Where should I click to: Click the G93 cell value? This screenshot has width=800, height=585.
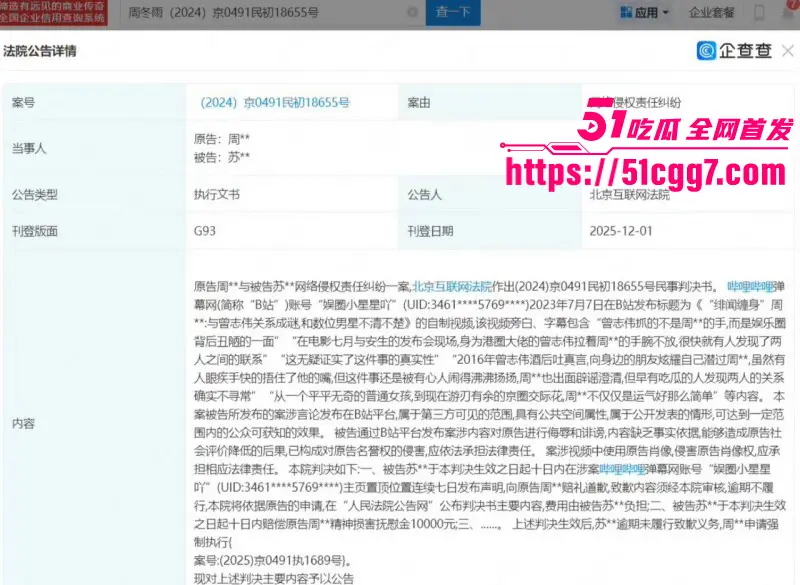pos(205,231)
